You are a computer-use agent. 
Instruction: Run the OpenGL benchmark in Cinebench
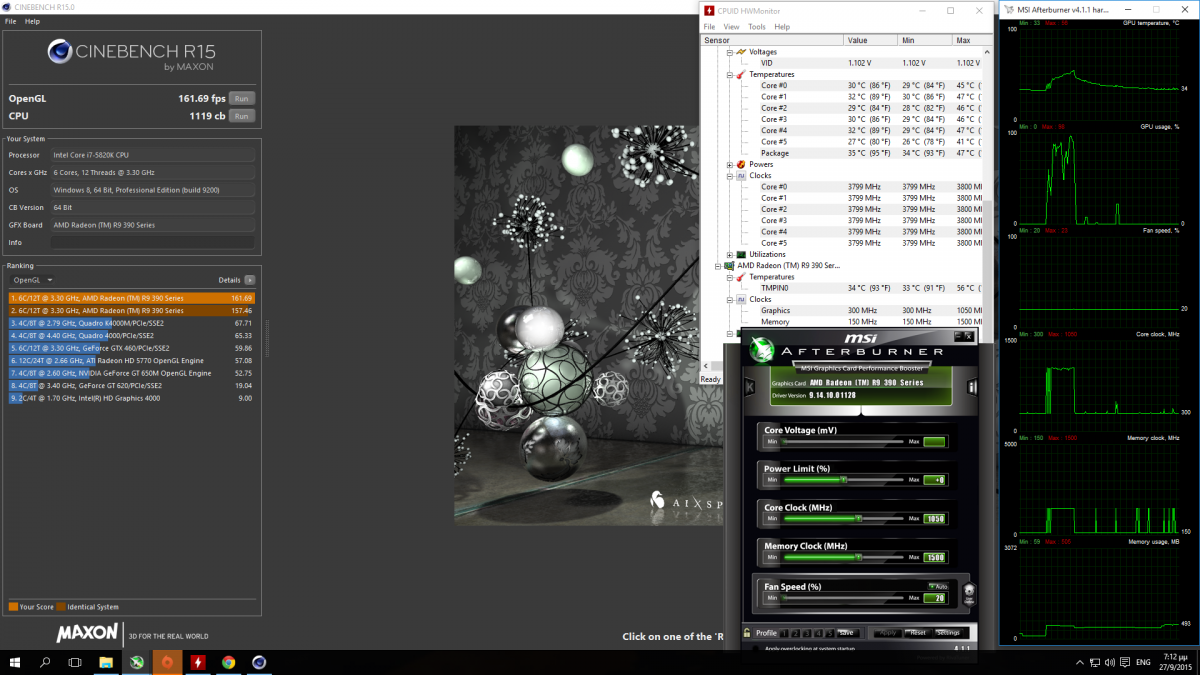[240, 98]
